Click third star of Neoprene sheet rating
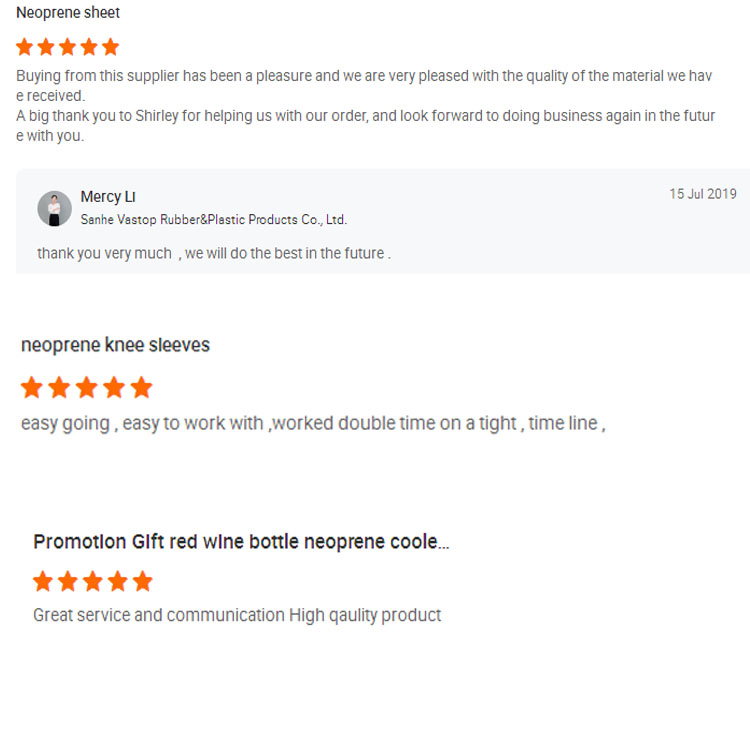 tap(67, 47)
